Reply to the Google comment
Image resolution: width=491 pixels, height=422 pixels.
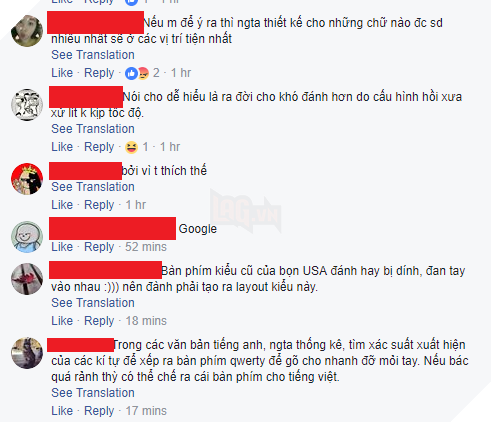(x=99, y=247)
